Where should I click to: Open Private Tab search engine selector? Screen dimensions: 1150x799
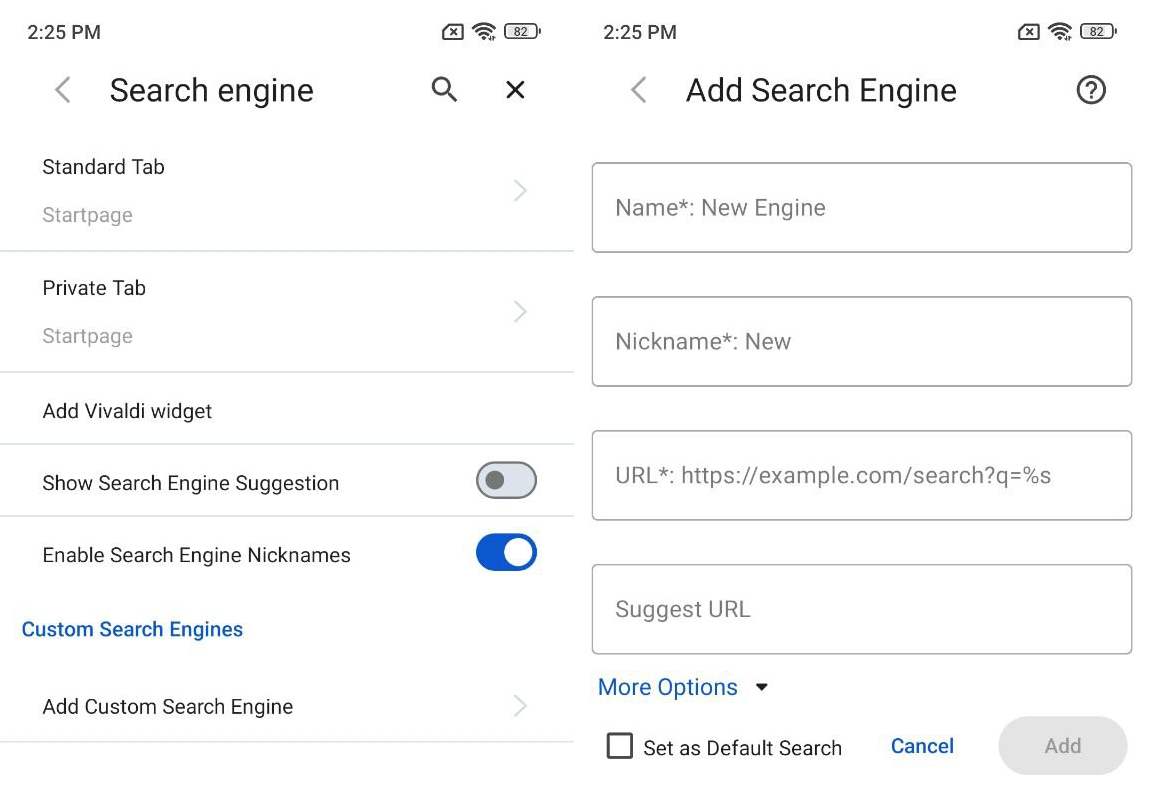coord(288,311)
